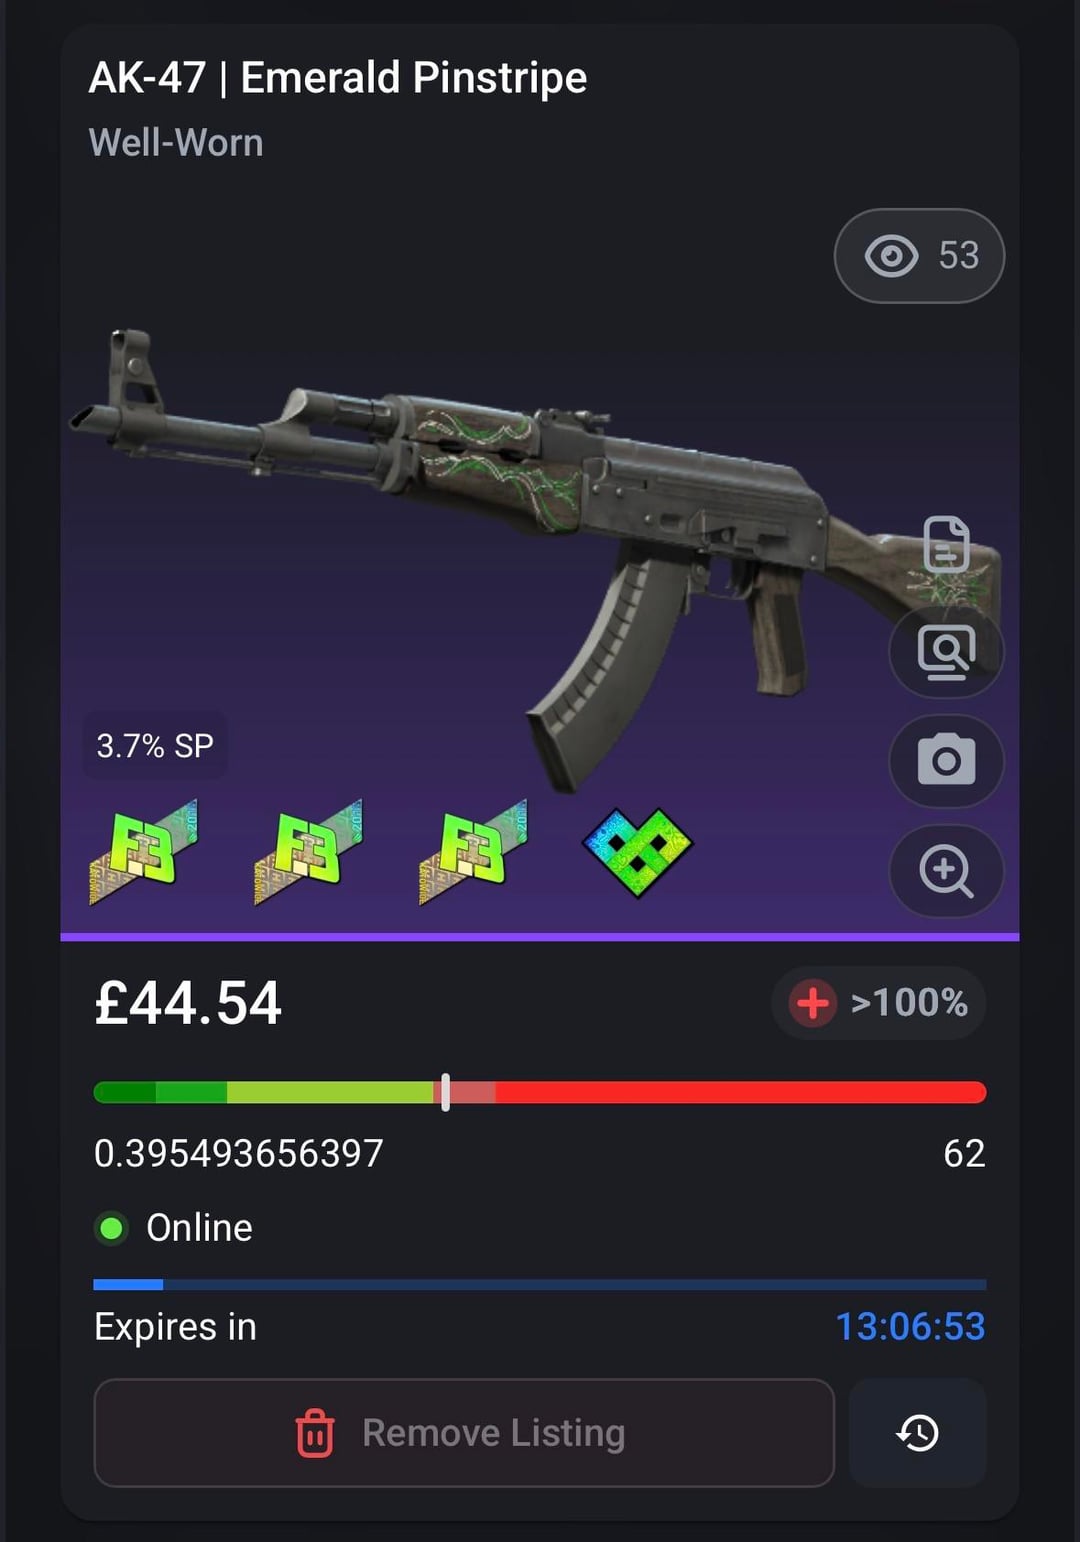
Task: Click the red trash can icon
Action: click(314, 1433)
